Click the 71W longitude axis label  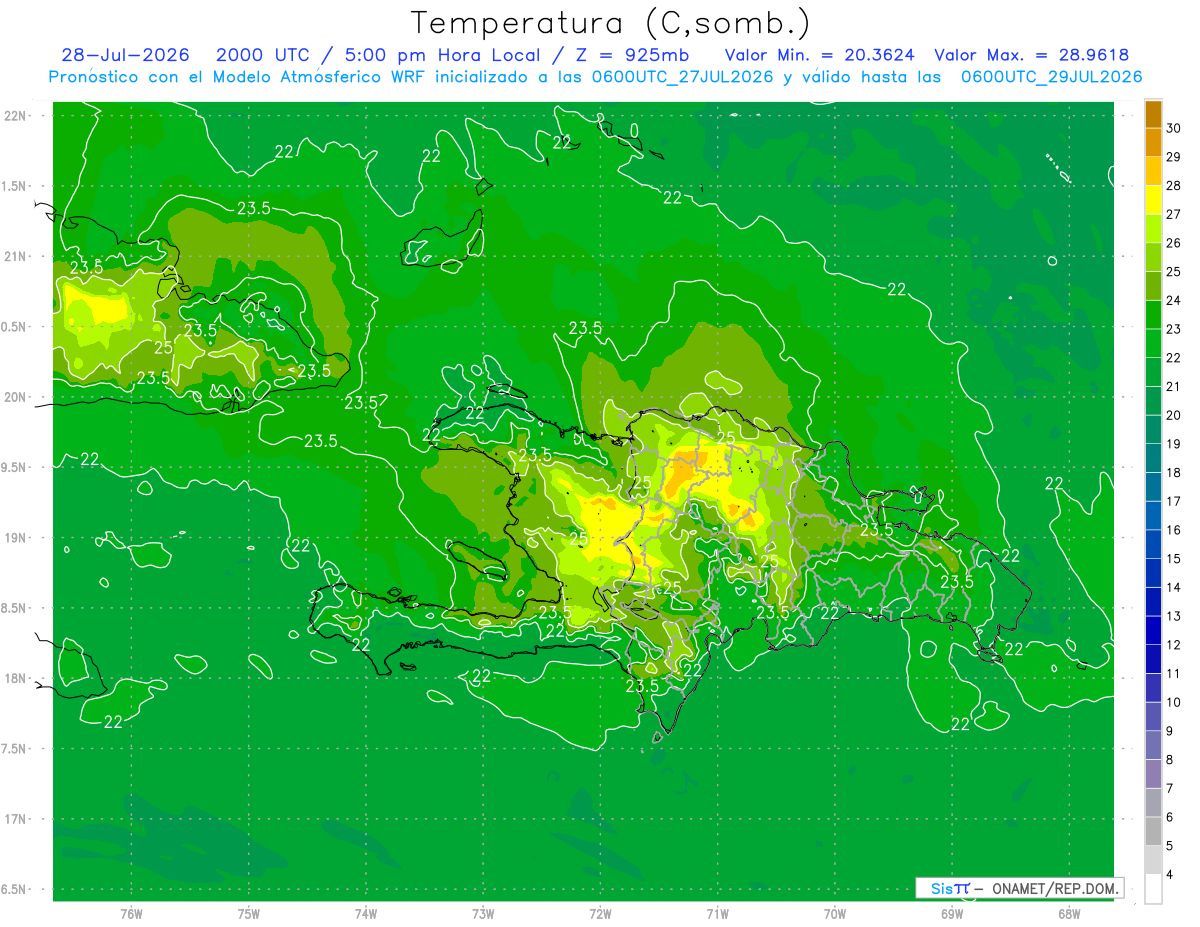pyautogui.click(x=717, y=913)
